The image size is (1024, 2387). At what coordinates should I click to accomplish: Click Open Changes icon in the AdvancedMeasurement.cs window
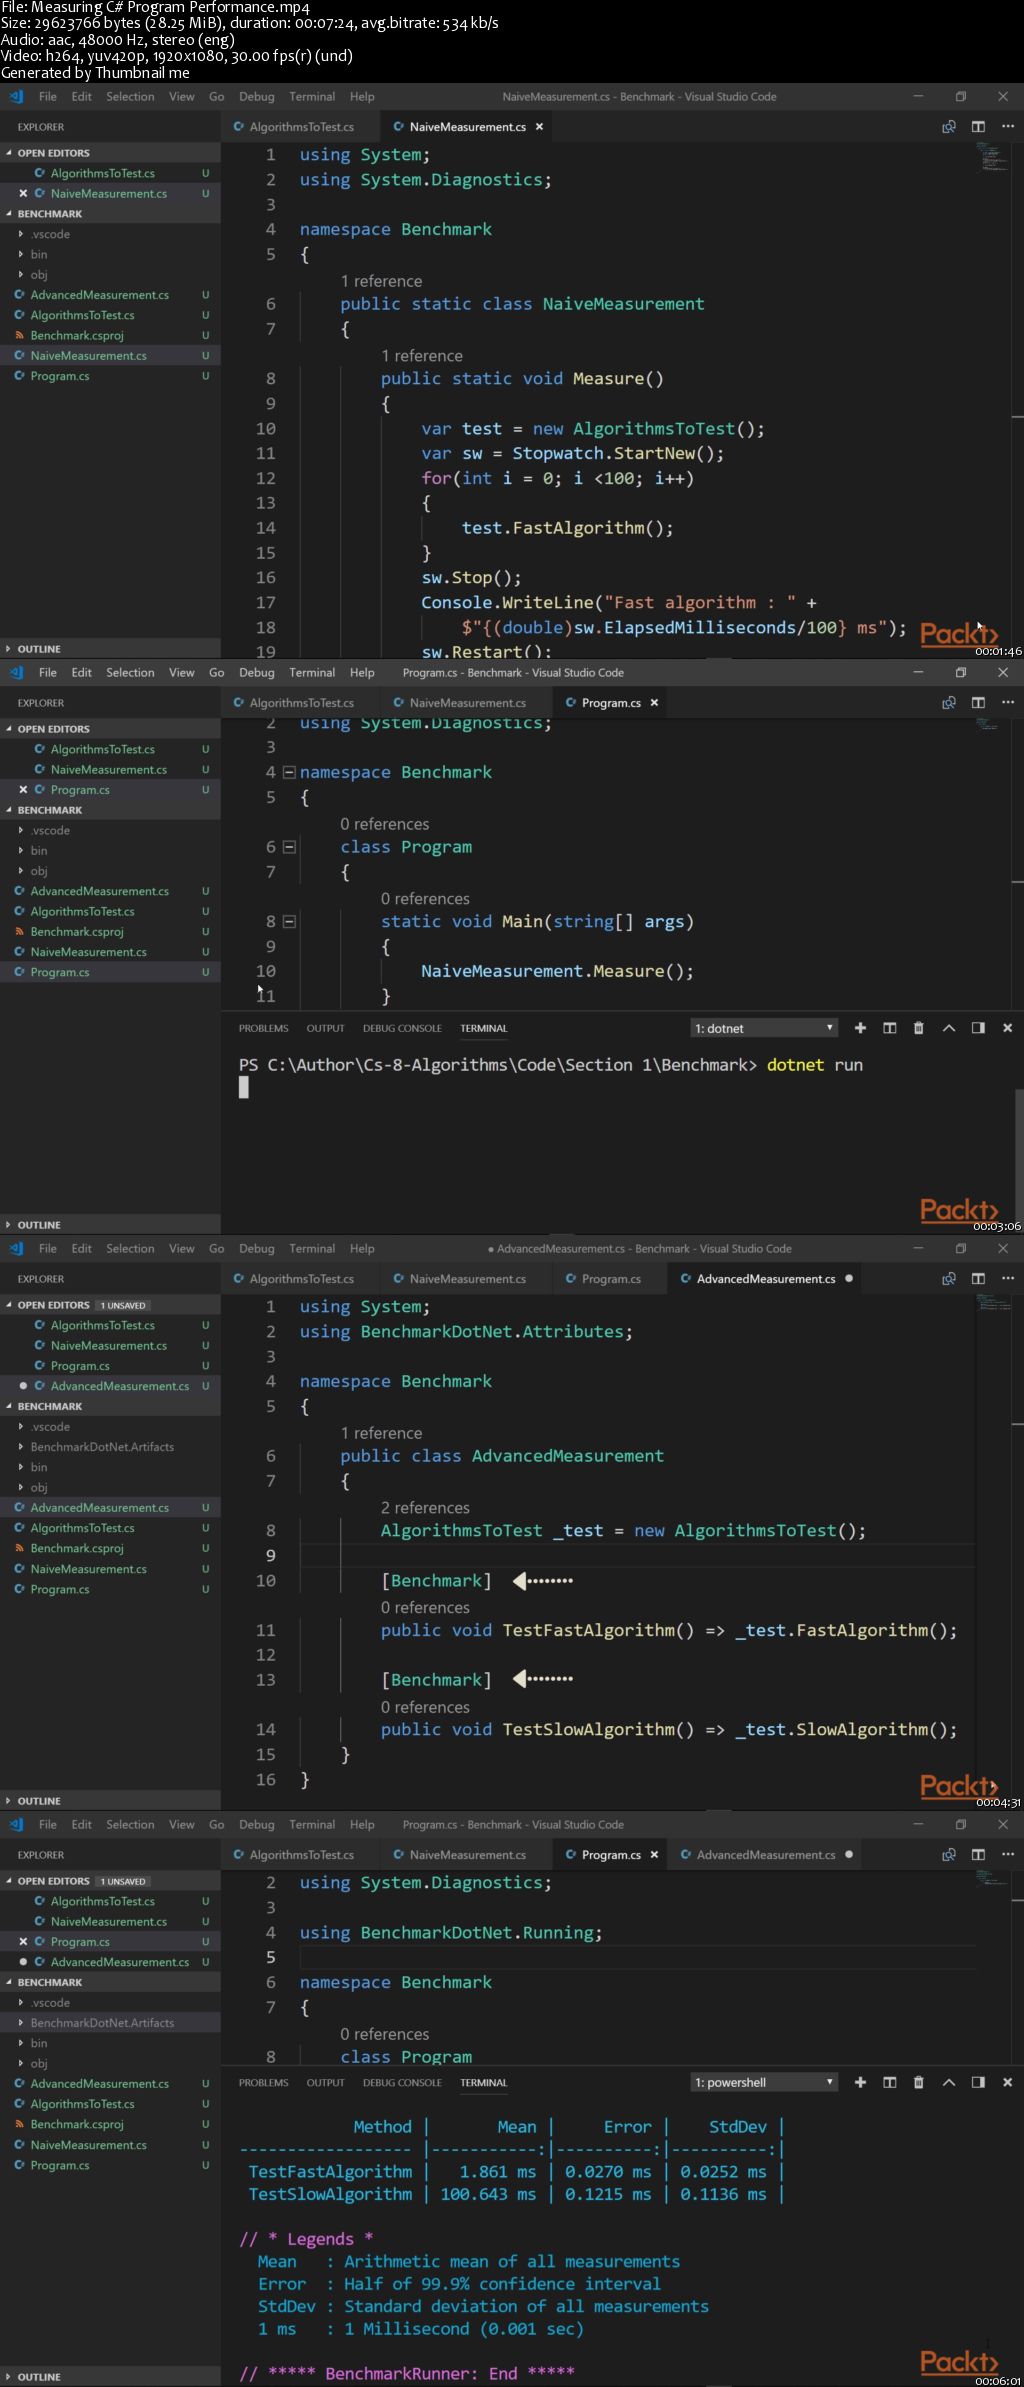pyautogui.click(x=948, y=1279)
